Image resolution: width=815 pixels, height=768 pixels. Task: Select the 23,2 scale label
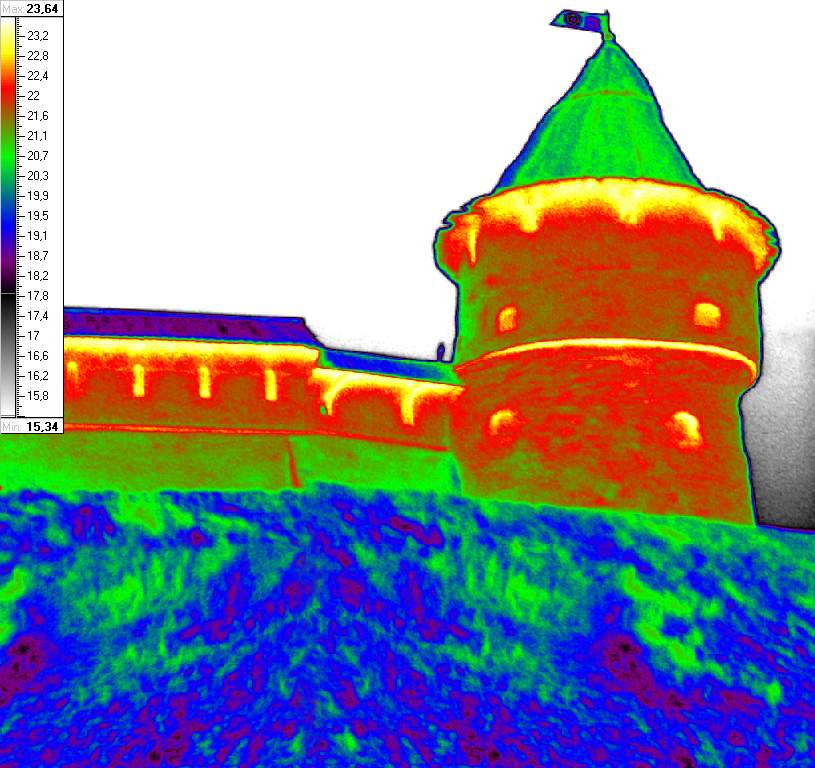click(x=37, y=36)
